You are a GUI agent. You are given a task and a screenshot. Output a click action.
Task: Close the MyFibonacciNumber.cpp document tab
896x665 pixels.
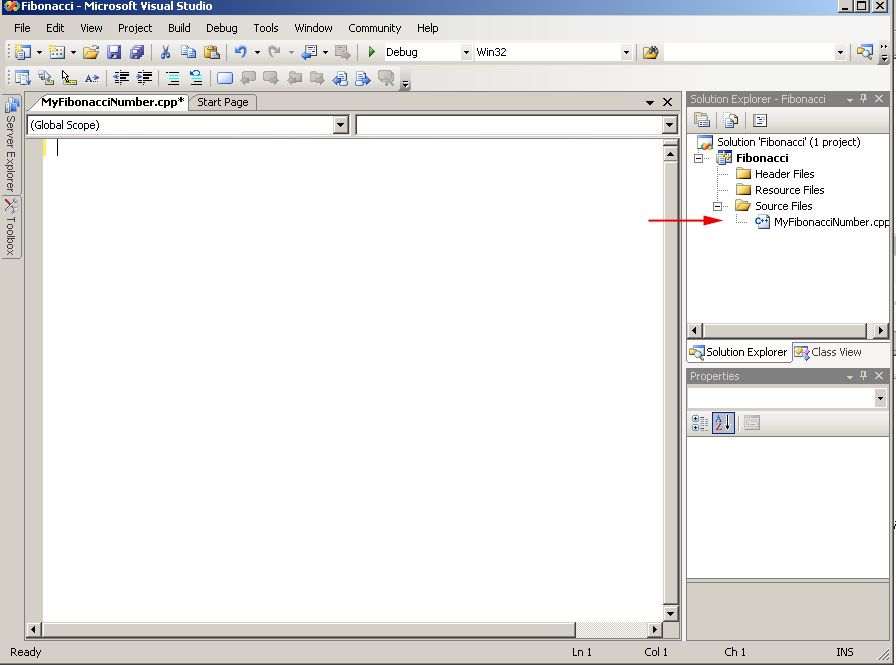click(667, 102)
